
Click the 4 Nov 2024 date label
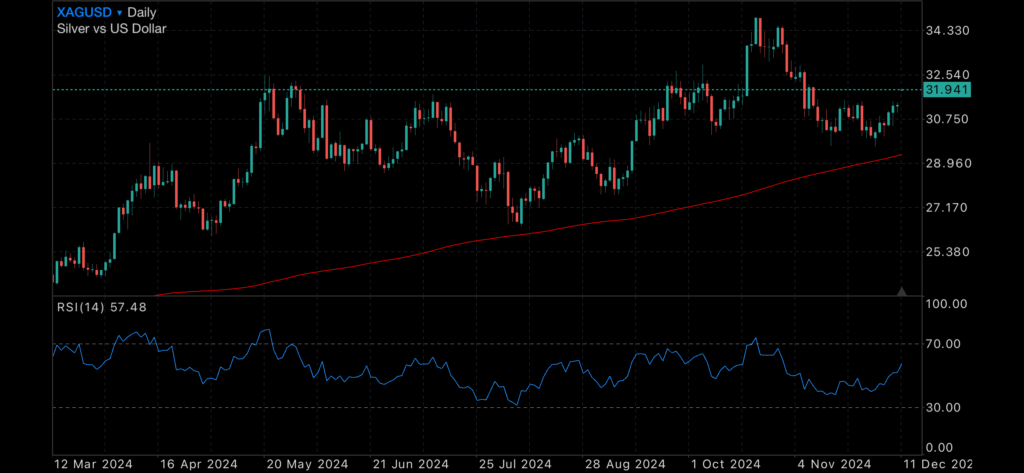pyautogui.click(x=833, y=464)
